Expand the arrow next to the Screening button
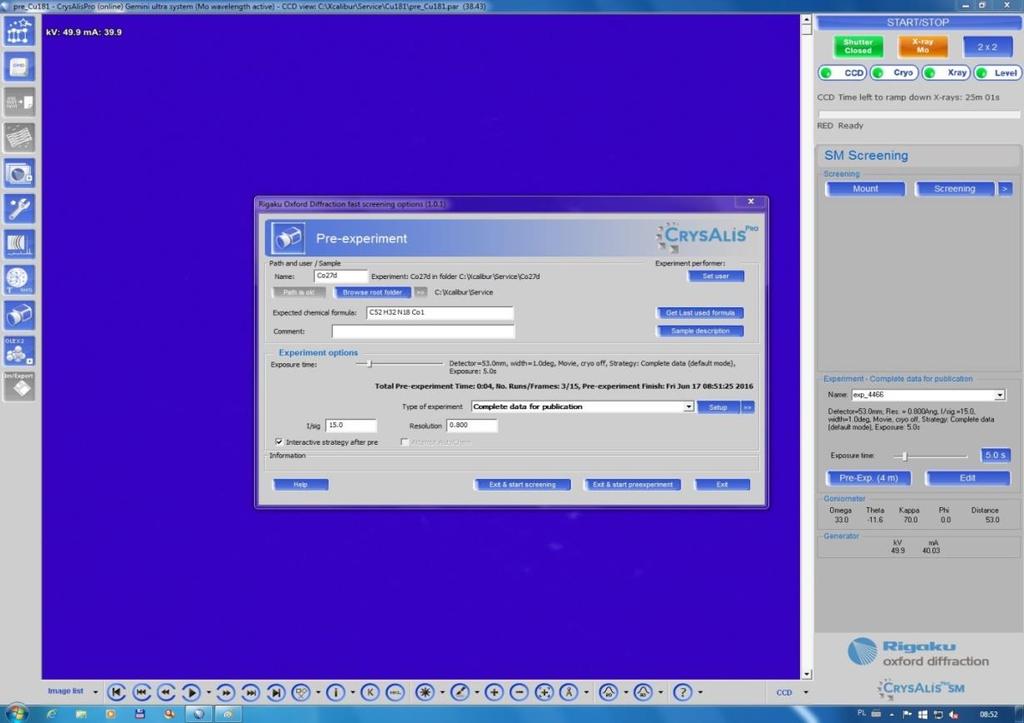The image size is (1024, 723). 1005,189
